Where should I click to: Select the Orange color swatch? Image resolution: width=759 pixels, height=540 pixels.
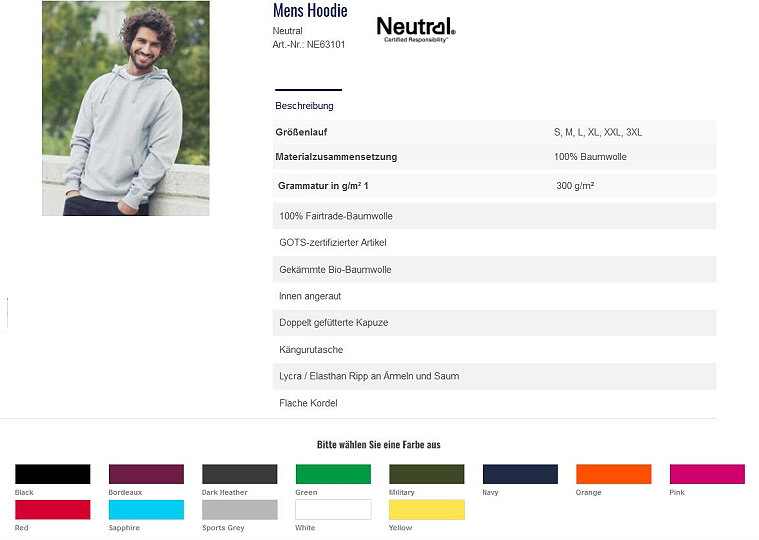point(614,474)
